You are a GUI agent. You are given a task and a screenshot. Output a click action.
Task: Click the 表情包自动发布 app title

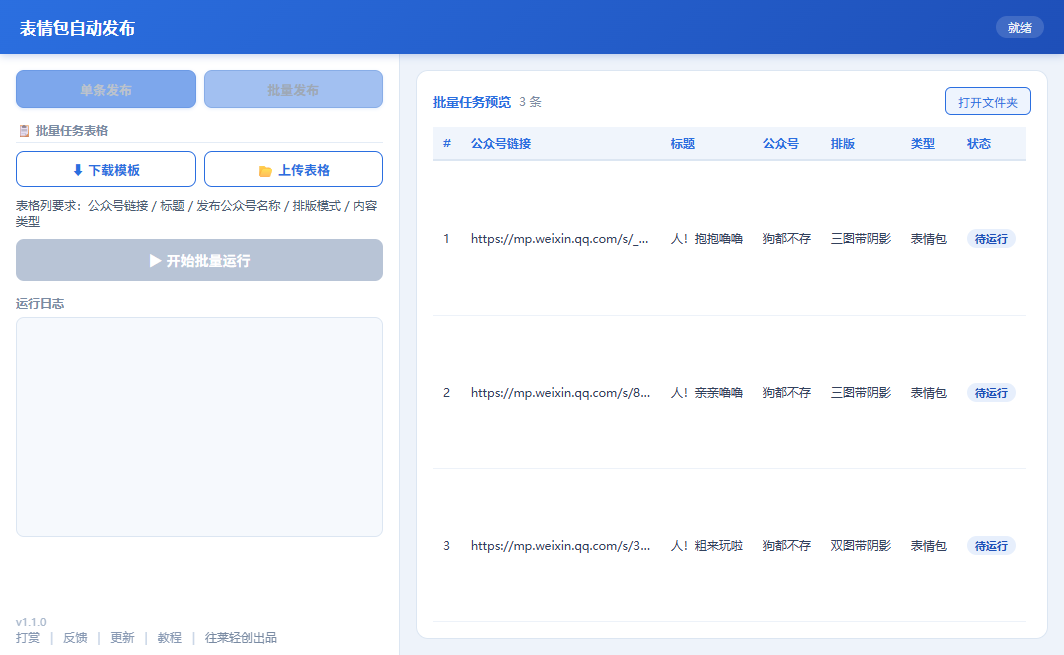(x=77, y=28)
